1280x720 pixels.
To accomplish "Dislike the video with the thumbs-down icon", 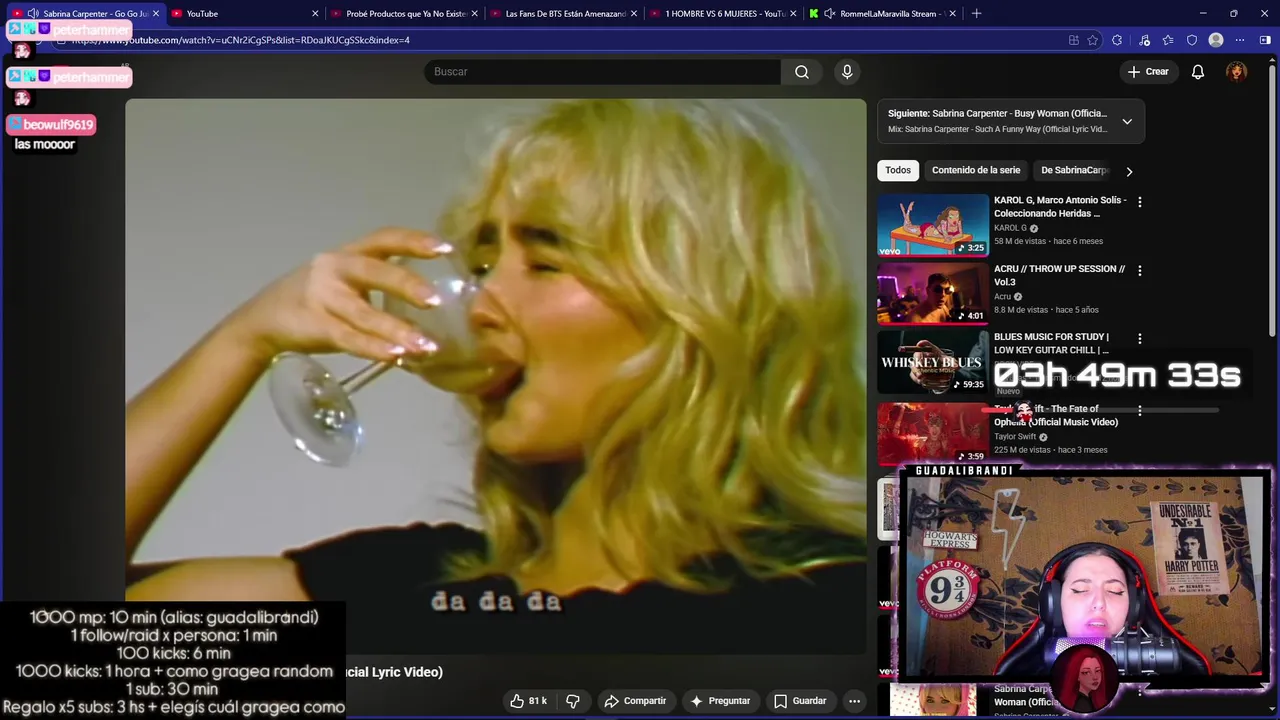I will point(573,701).
